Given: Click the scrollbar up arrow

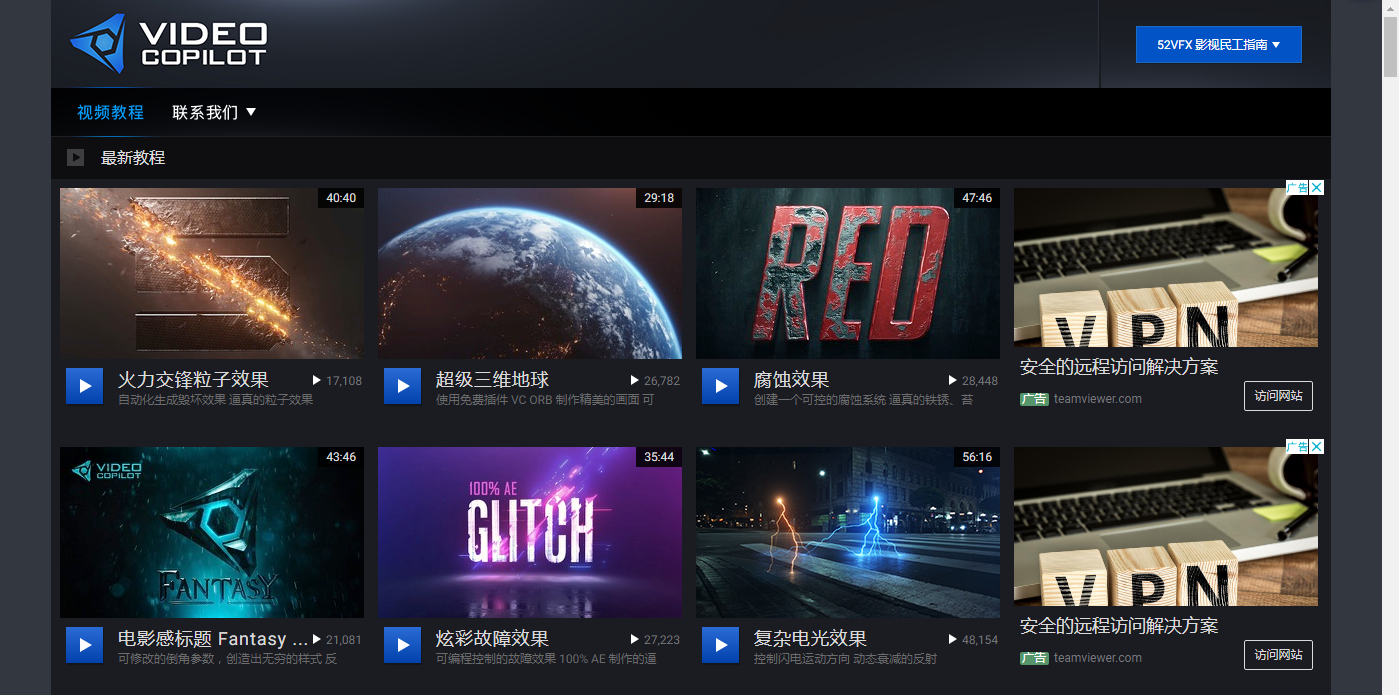Looking at the screenshot, I should pos(1390,8).
